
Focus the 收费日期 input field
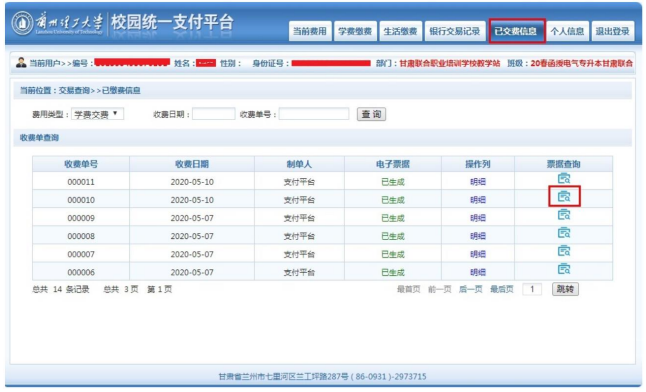213,114
